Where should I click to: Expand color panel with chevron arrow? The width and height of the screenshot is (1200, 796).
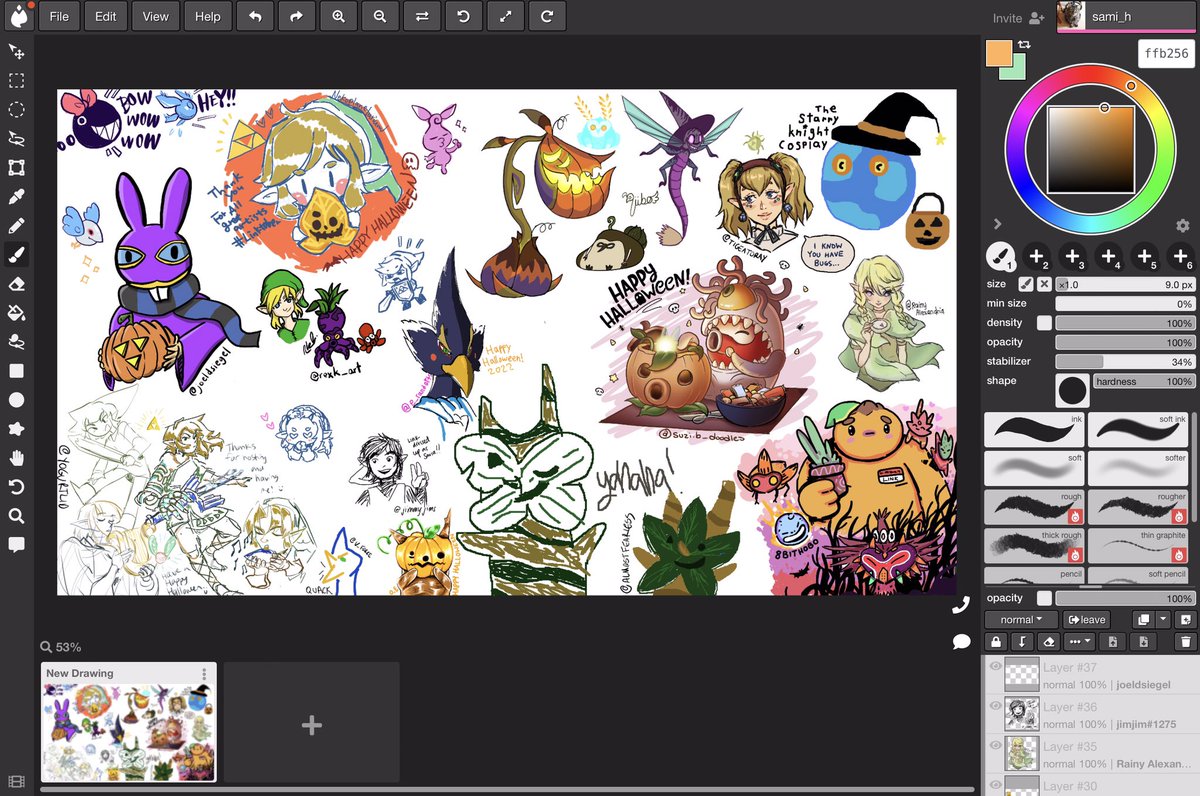997,224
